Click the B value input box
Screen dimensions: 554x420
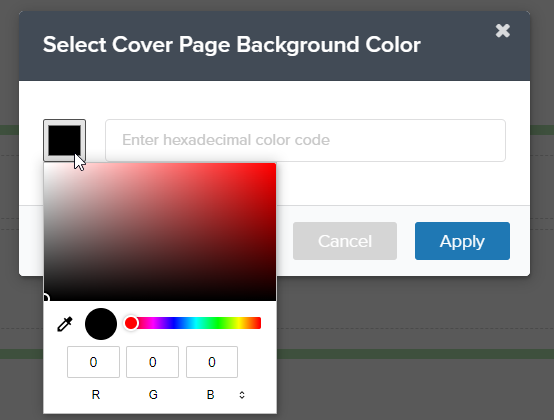[212, 362]
